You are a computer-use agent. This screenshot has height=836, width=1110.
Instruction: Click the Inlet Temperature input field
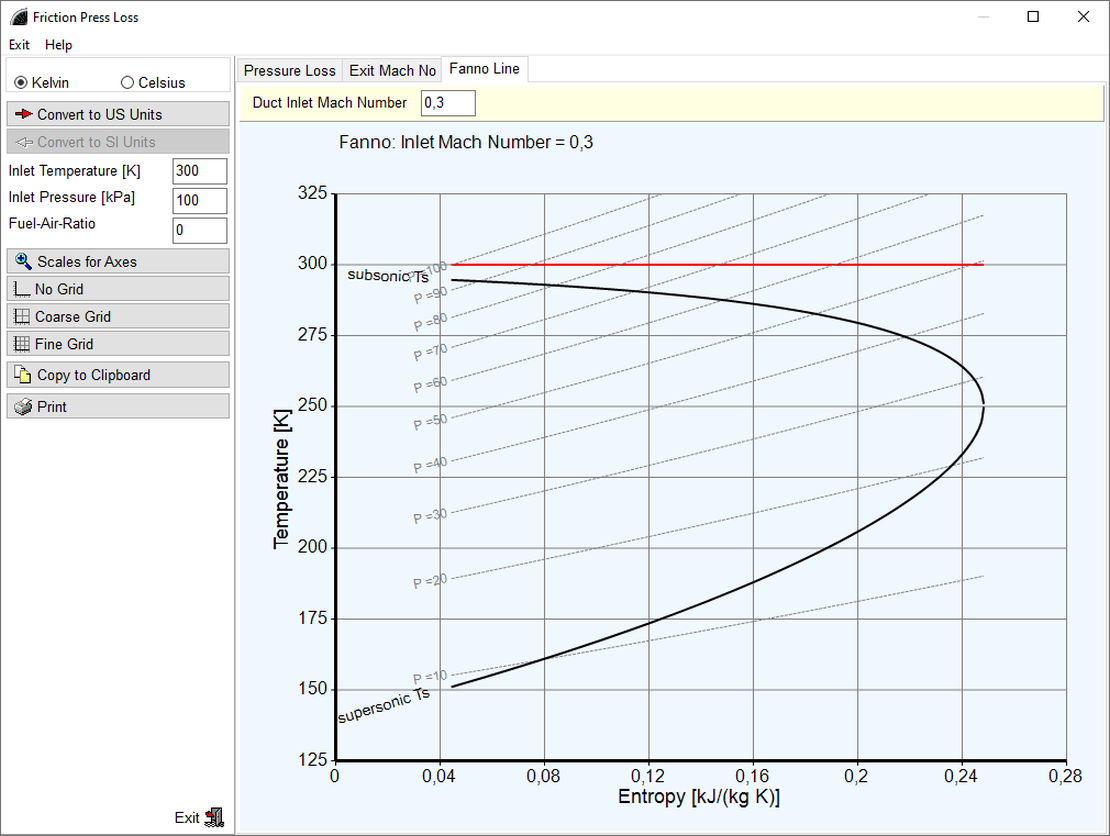[199, 171]
